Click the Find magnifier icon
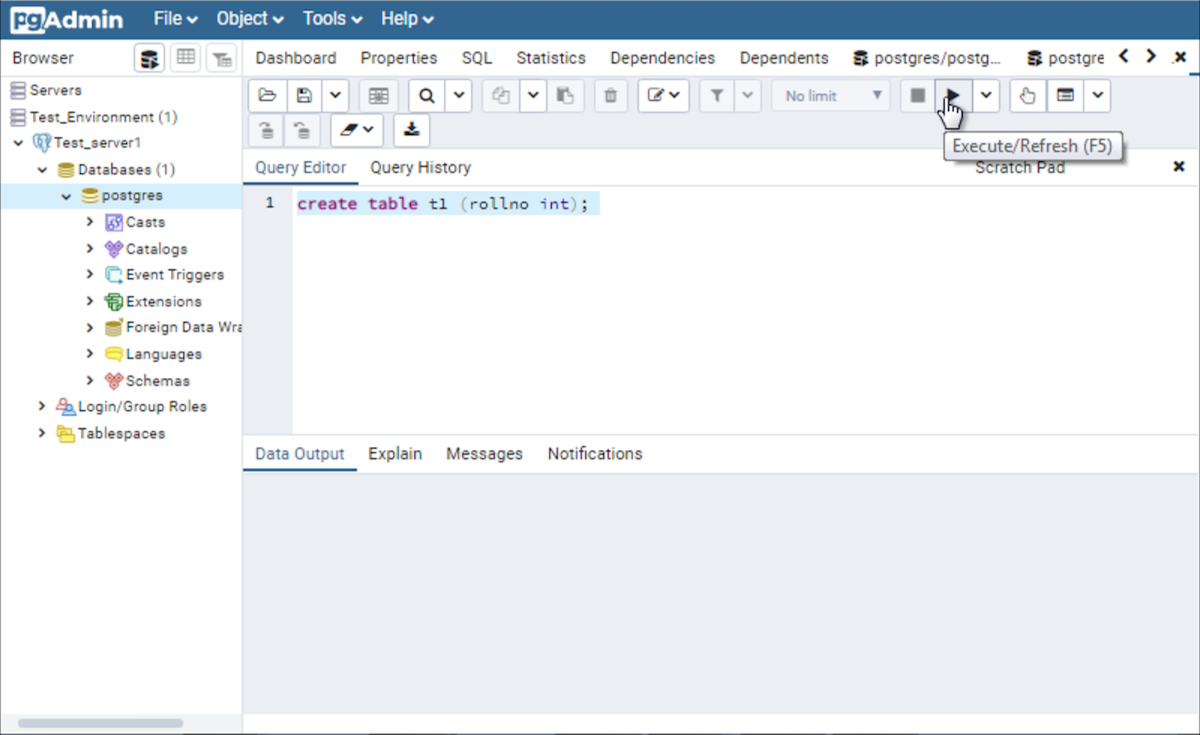Screen dimensions: 1200x735 (x=427, y=96)
